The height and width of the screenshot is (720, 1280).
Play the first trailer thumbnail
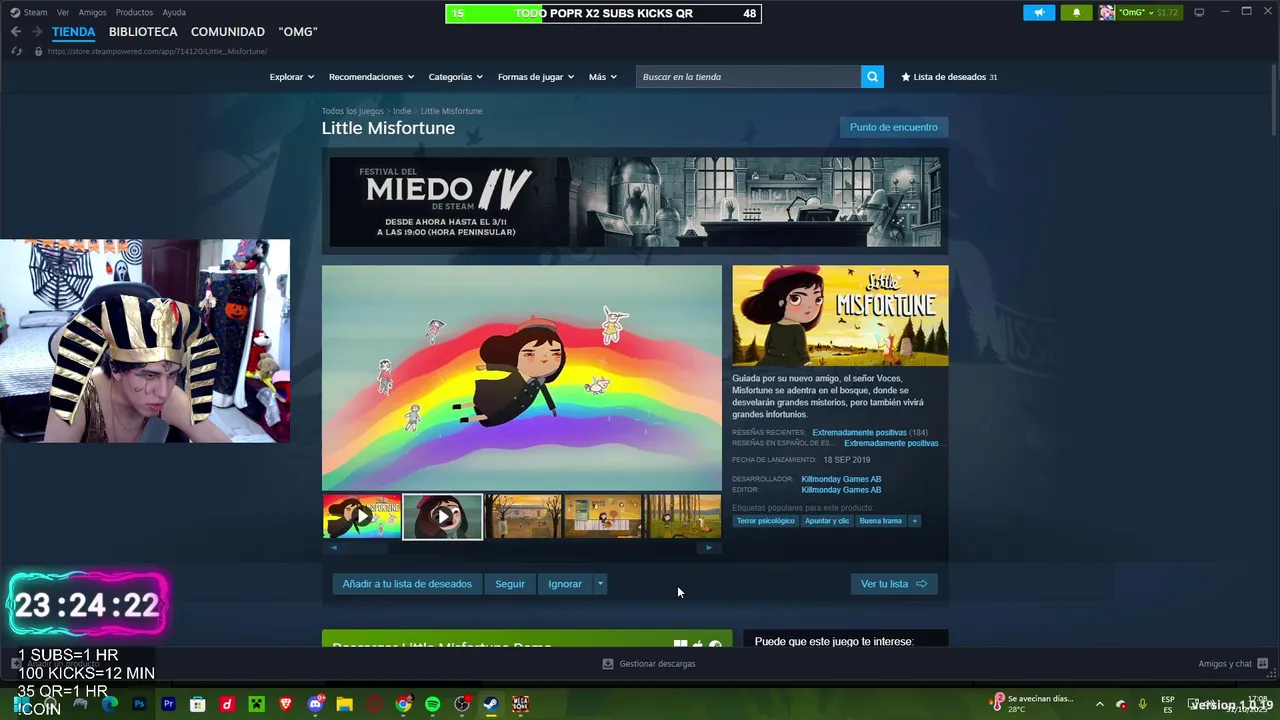tap(362, 517)
